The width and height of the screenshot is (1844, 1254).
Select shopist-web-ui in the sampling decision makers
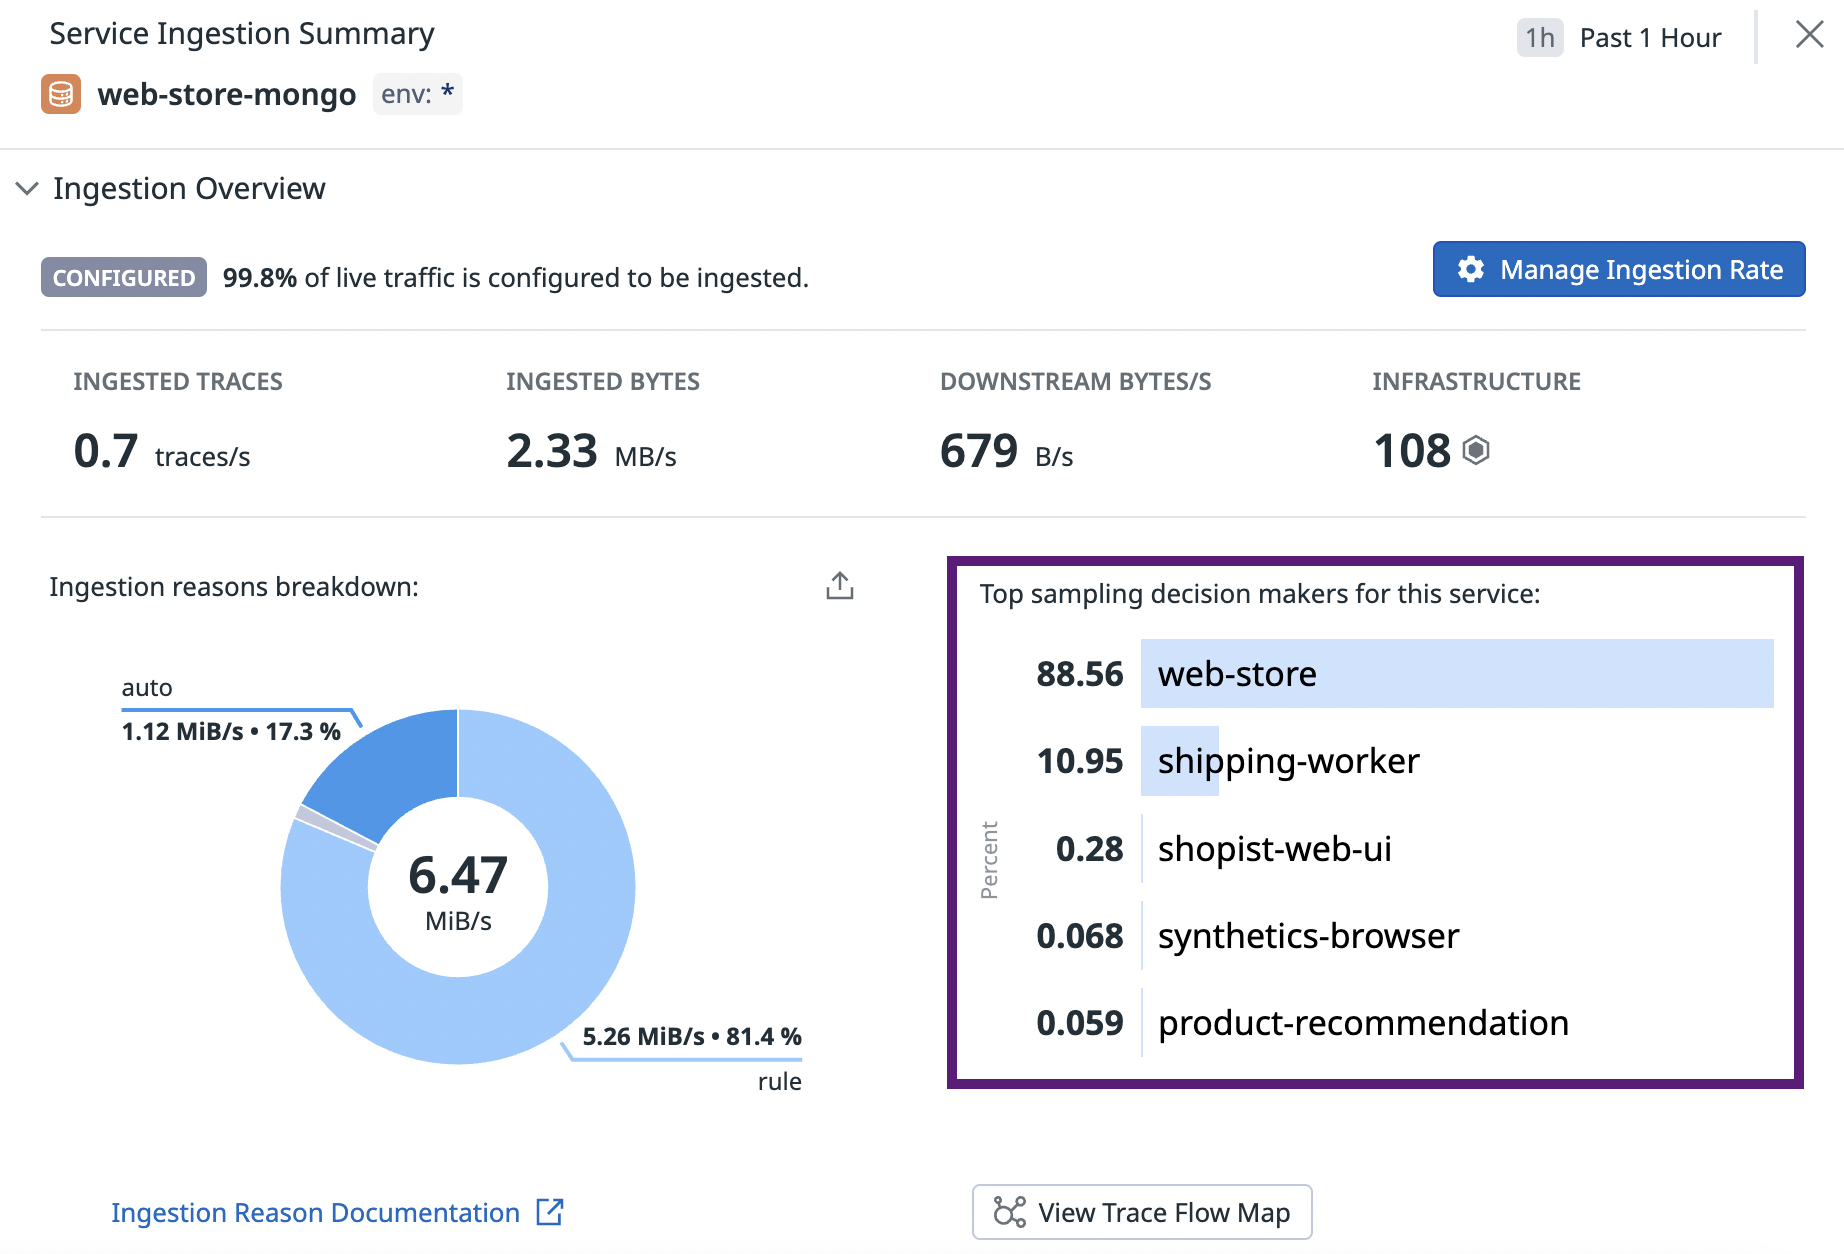coord(1274,849)
